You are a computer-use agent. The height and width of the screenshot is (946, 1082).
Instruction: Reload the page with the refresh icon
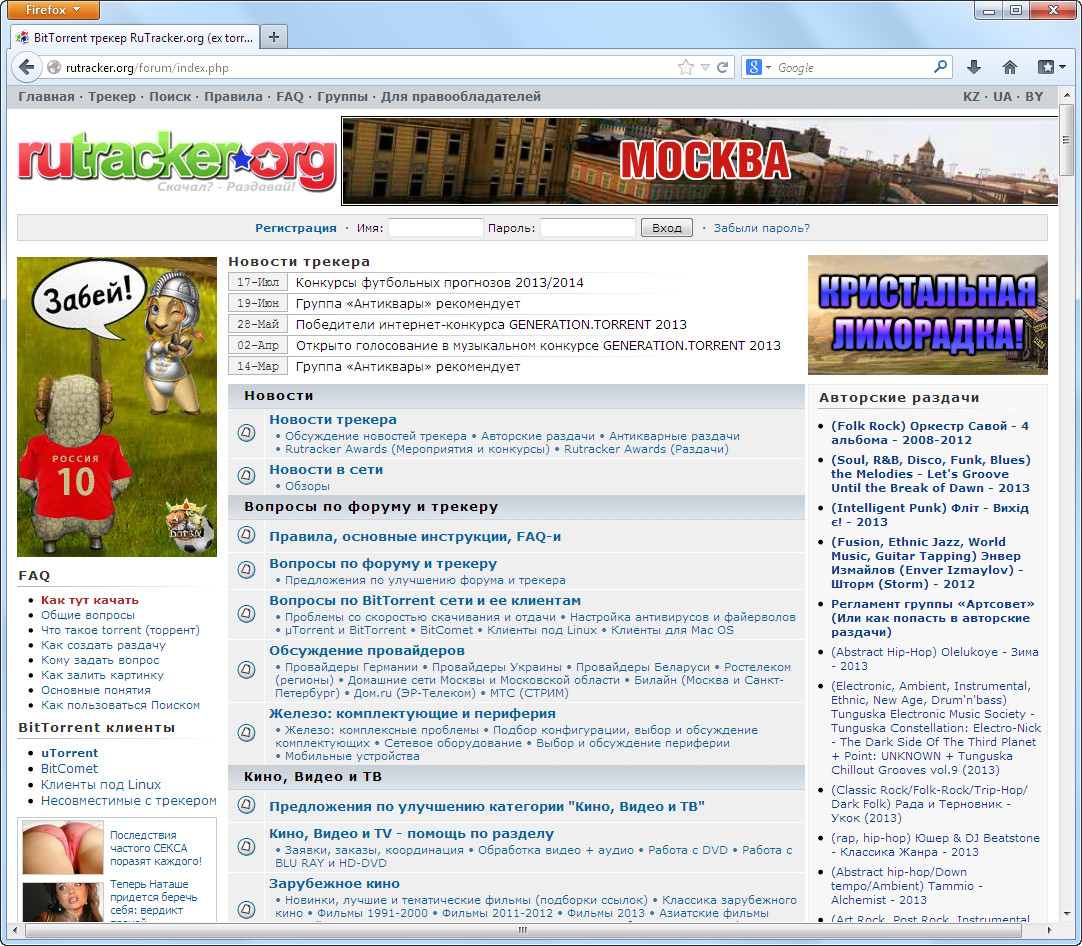(x=722, y=67)
